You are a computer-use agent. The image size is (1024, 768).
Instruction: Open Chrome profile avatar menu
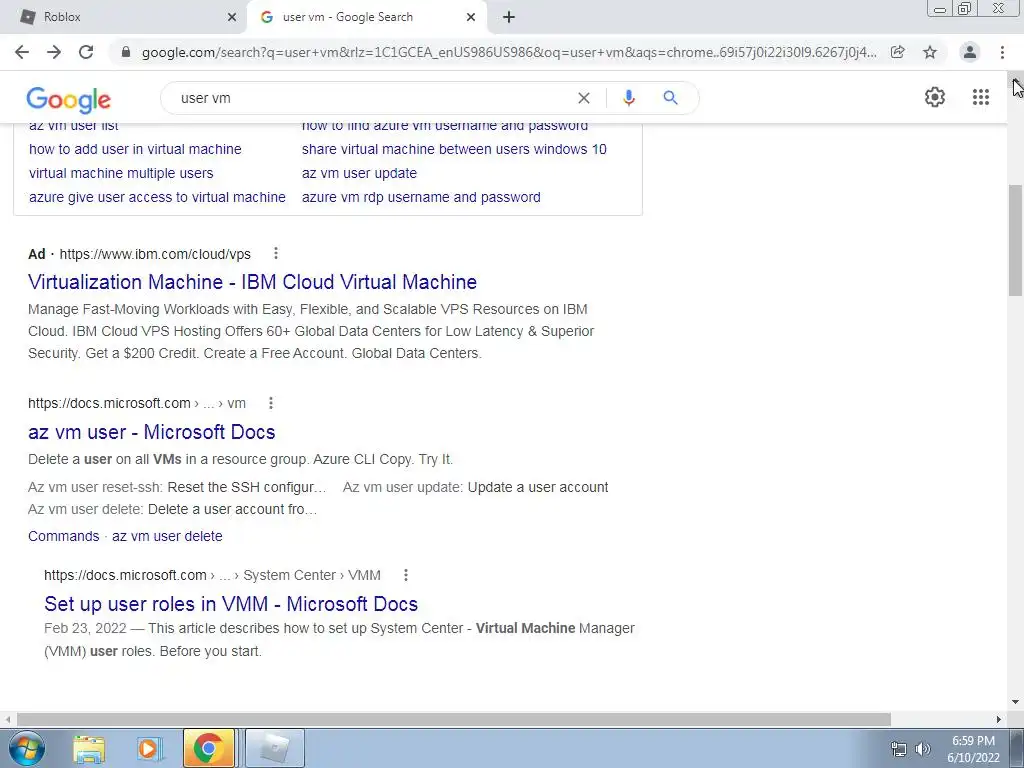click(970, 52)
